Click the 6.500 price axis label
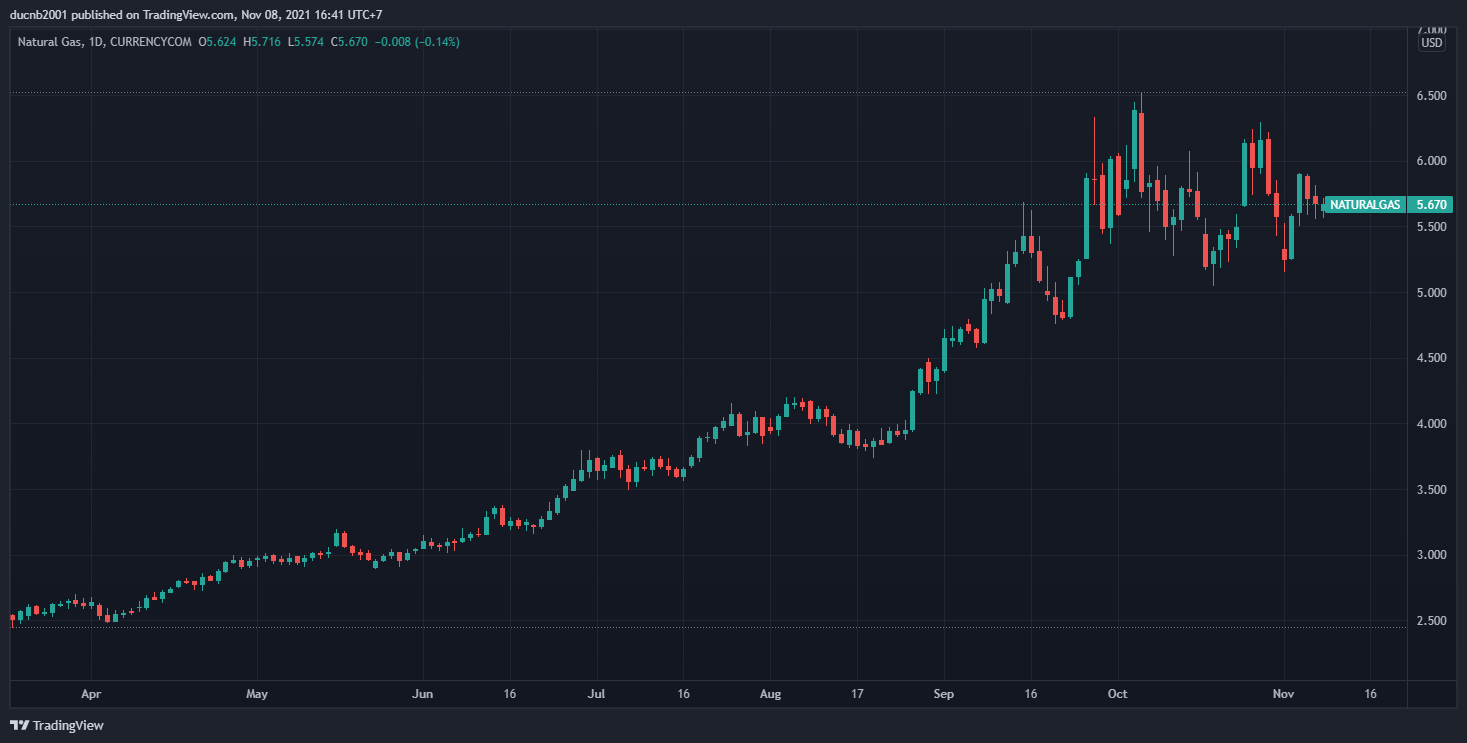Image resolution: width=1467 pixels, height=743 pixels. pos(1434,96)
